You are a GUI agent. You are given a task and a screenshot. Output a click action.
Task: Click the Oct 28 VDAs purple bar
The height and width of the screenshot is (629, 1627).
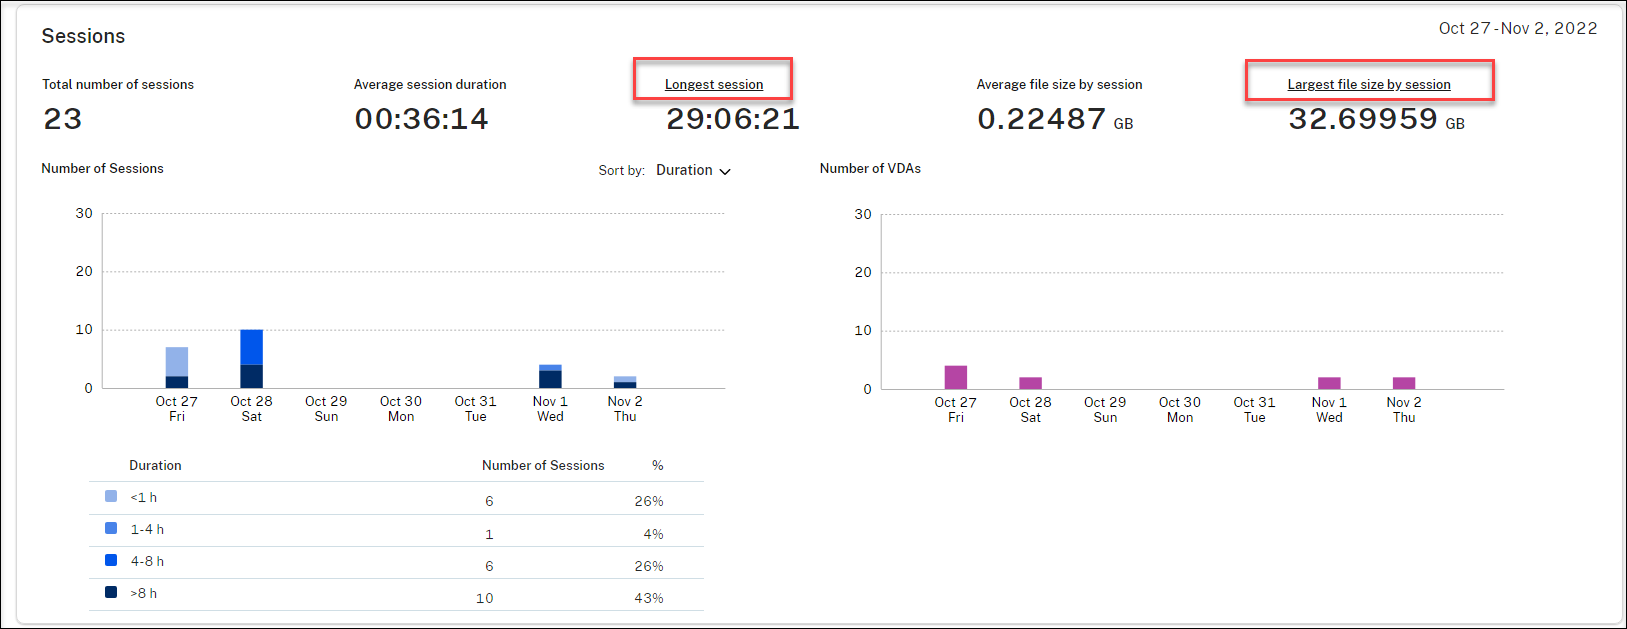(x=1030, y=383)
